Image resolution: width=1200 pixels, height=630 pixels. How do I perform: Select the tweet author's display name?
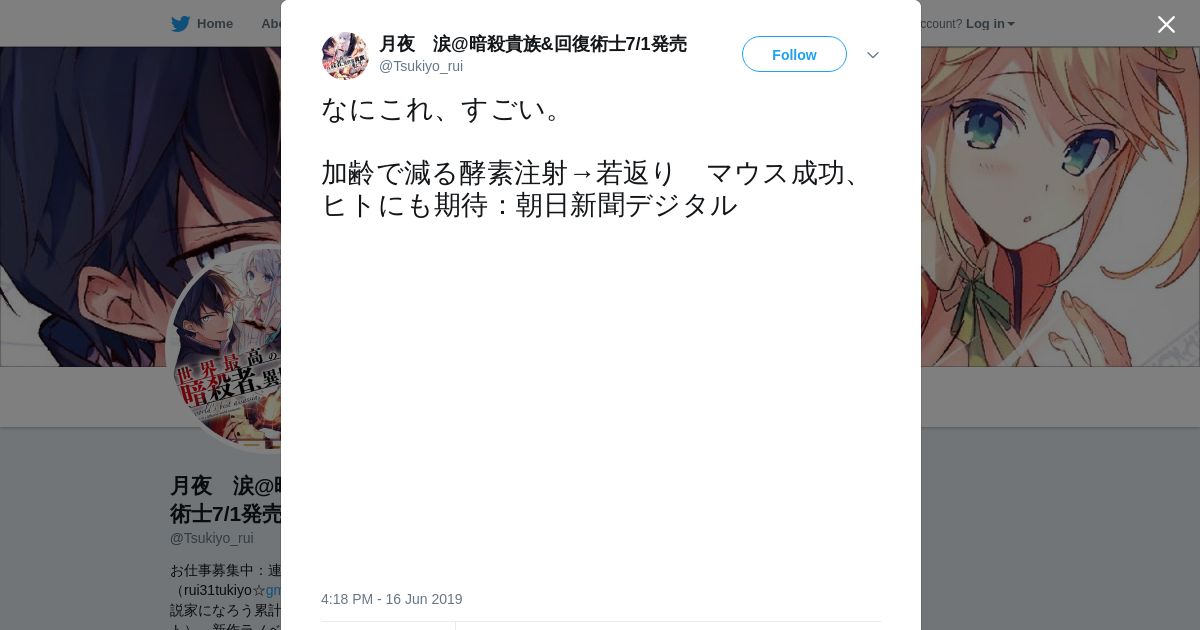(533, 44)
